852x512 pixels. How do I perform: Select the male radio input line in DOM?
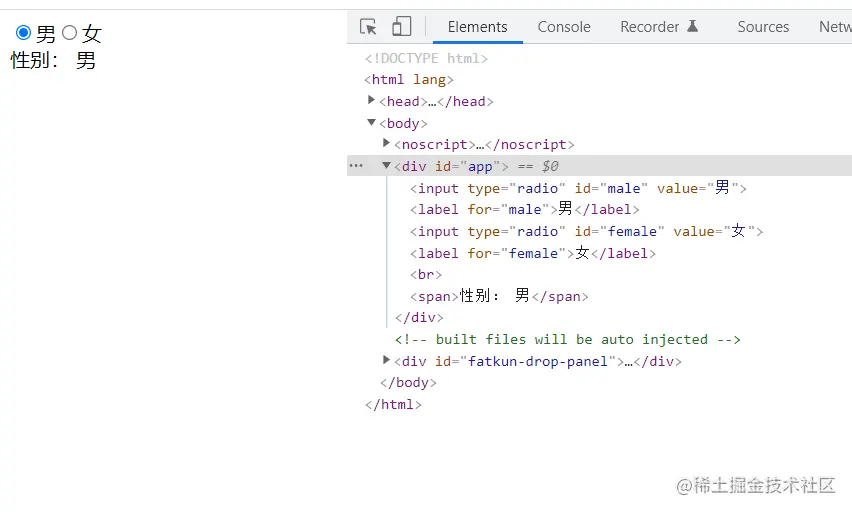click(x=578, y=188)
